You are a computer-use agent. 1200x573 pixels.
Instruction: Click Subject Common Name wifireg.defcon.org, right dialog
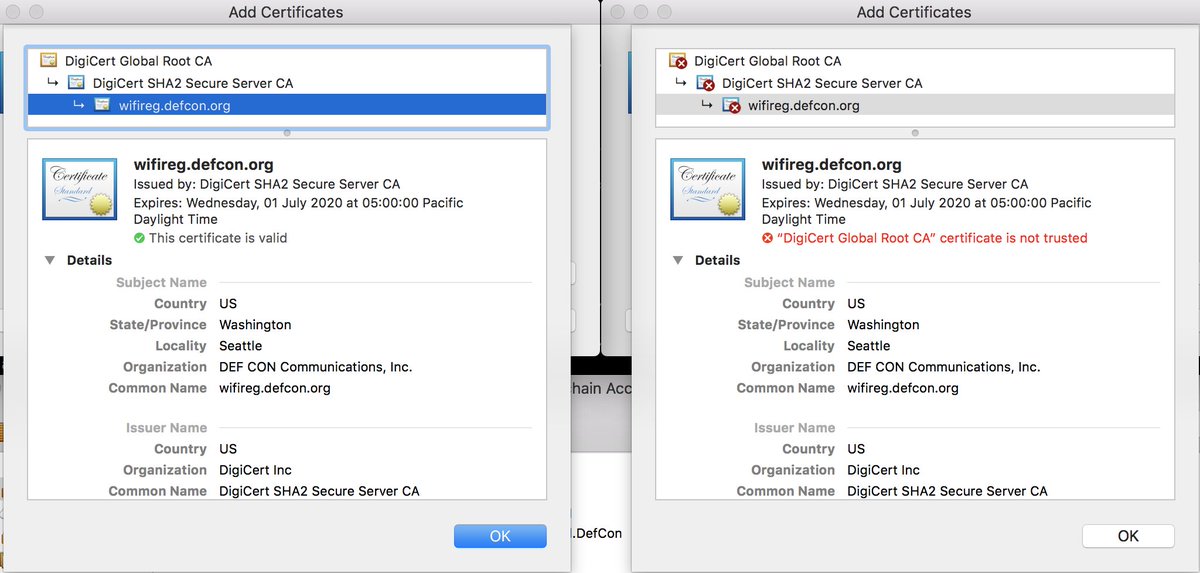point(903,388)
